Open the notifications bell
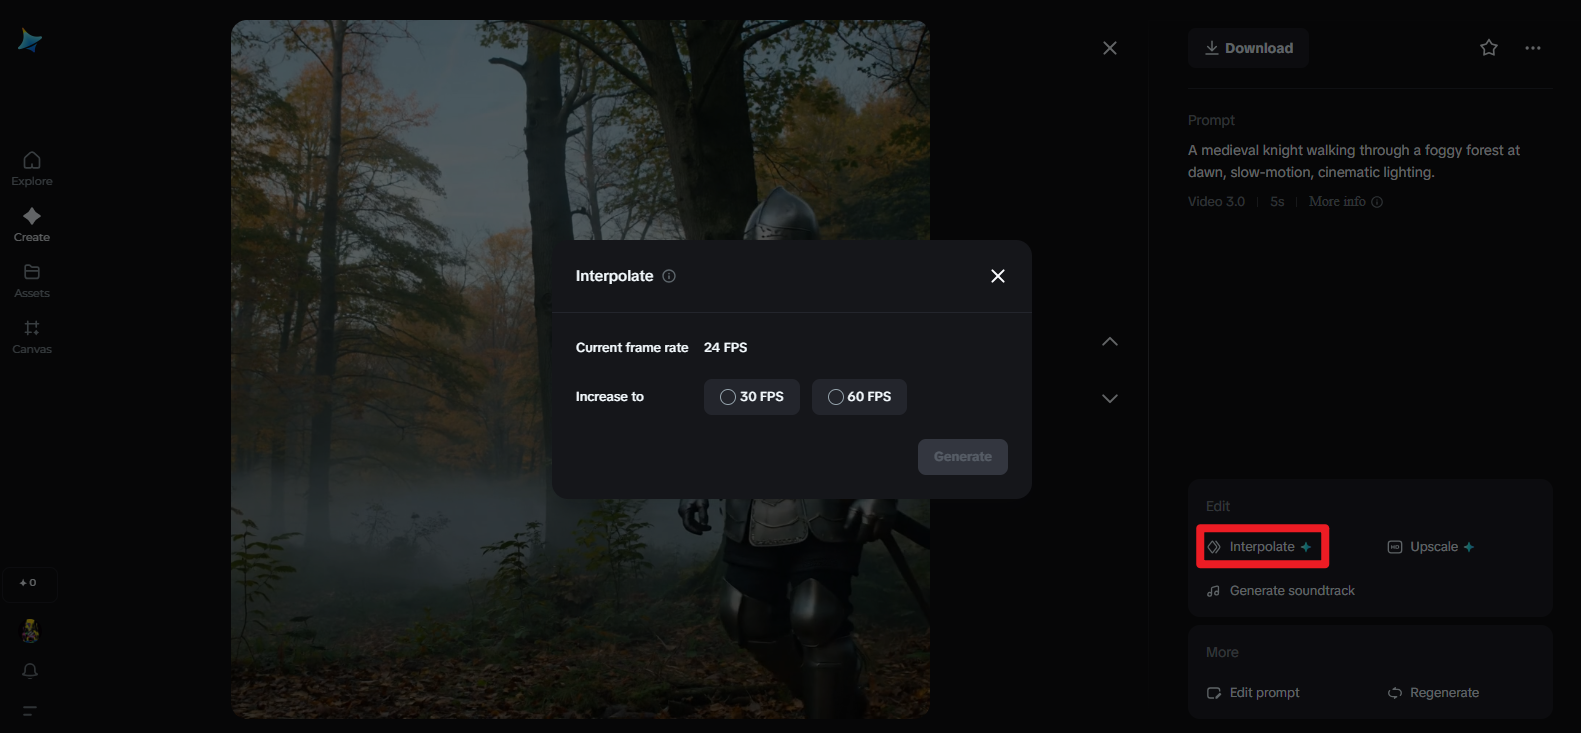This screenshot has width=1581, height=733. pyautogui.click(x=30, y=671)
